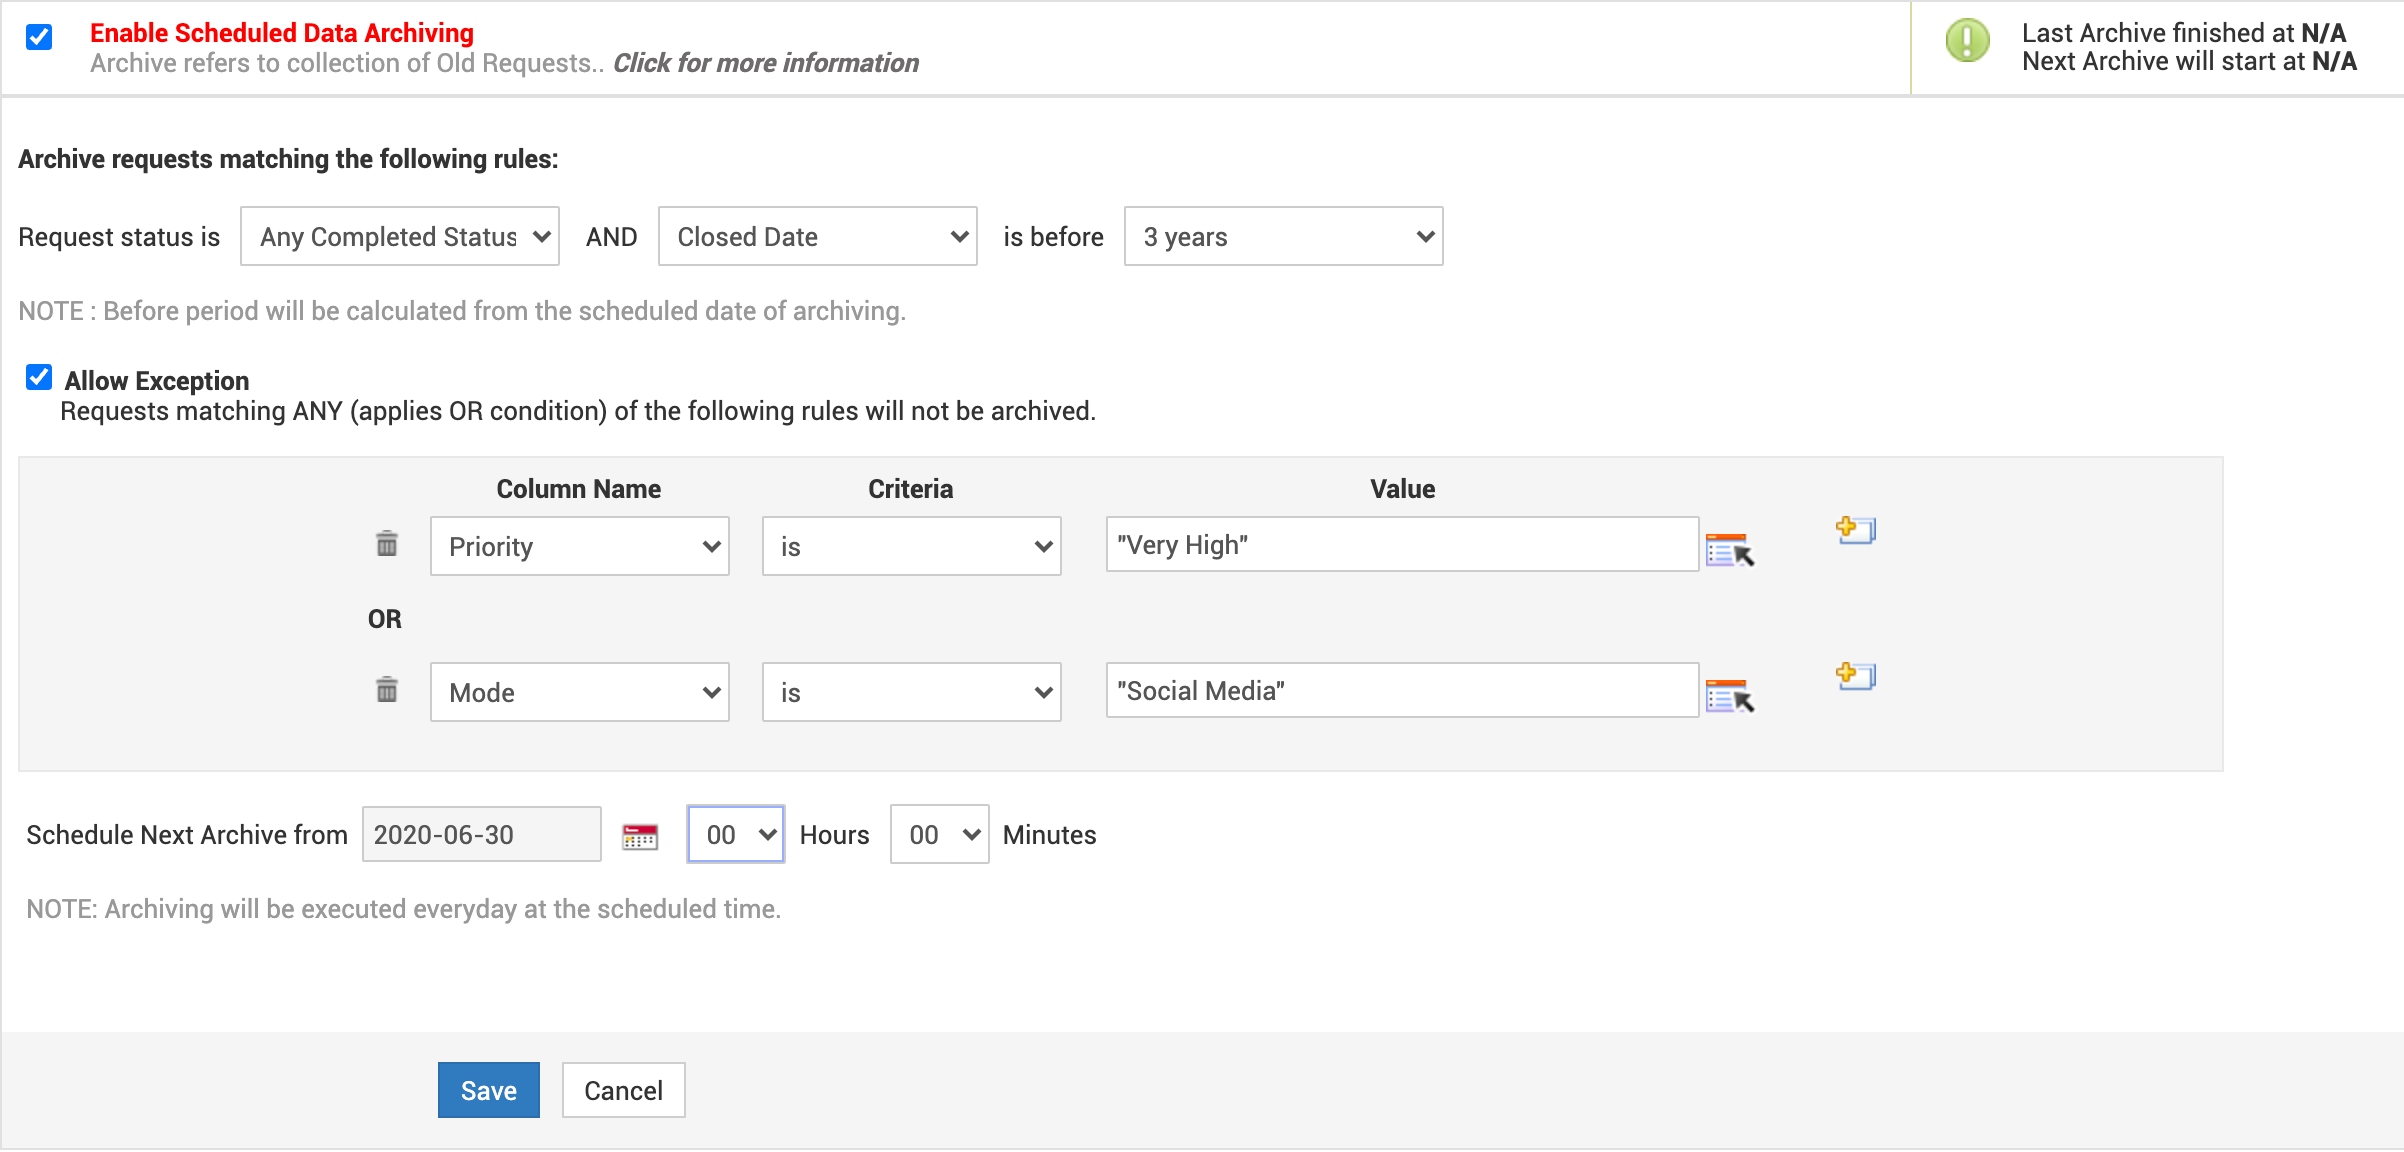This screenshot has height=1152, width=2404.
Task: Delete the Priority exception rule
Action: pos(386,544)
